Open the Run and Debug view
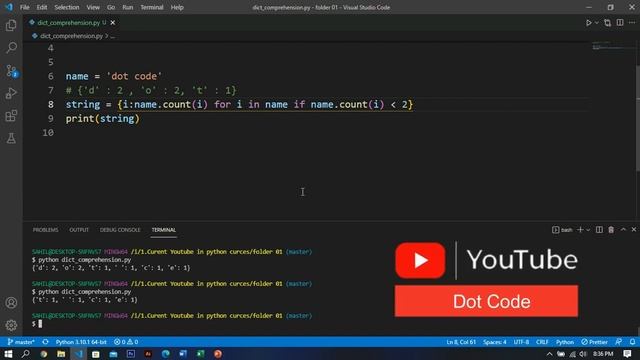This screenshot has height=360, width=640. click(11, 93)
